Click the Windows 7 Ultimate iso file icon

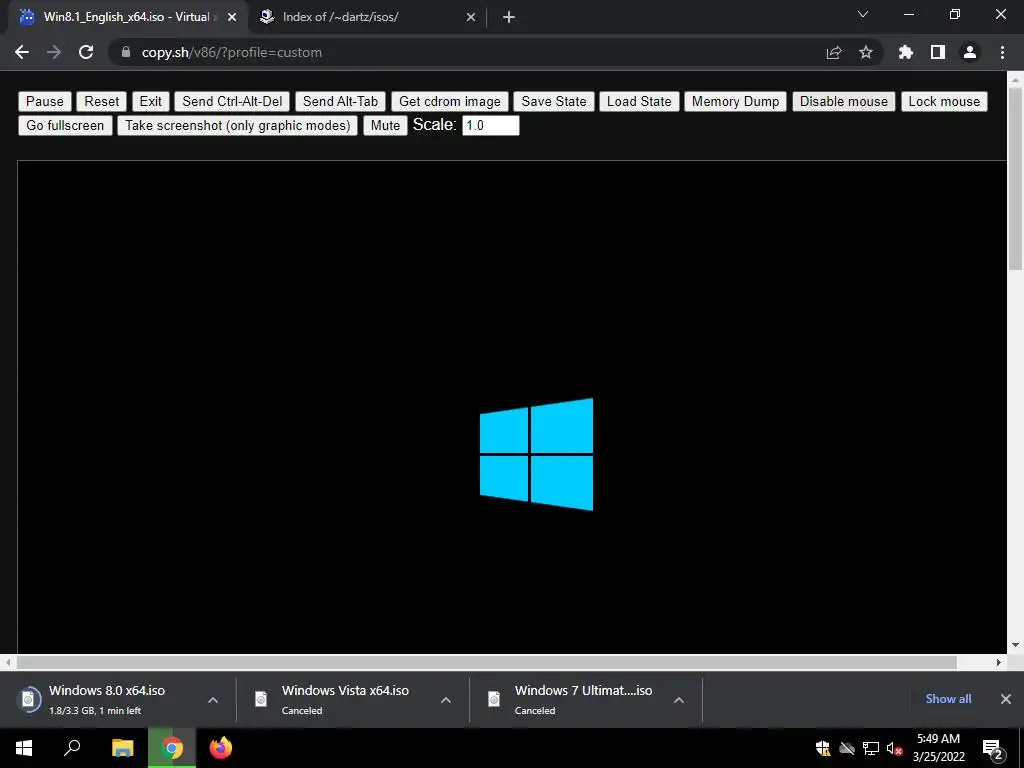point(494,699)
